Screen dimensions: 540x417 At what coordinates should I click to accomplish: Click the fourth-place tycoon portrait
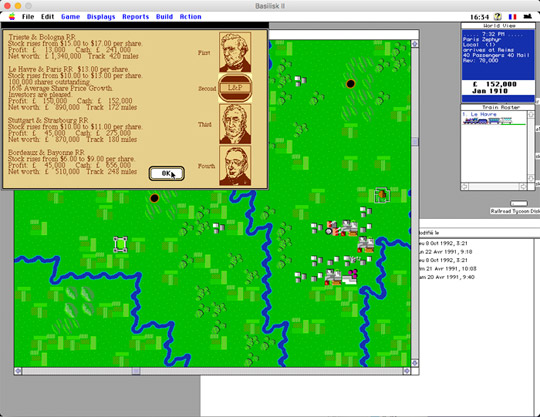coord(235,166)
